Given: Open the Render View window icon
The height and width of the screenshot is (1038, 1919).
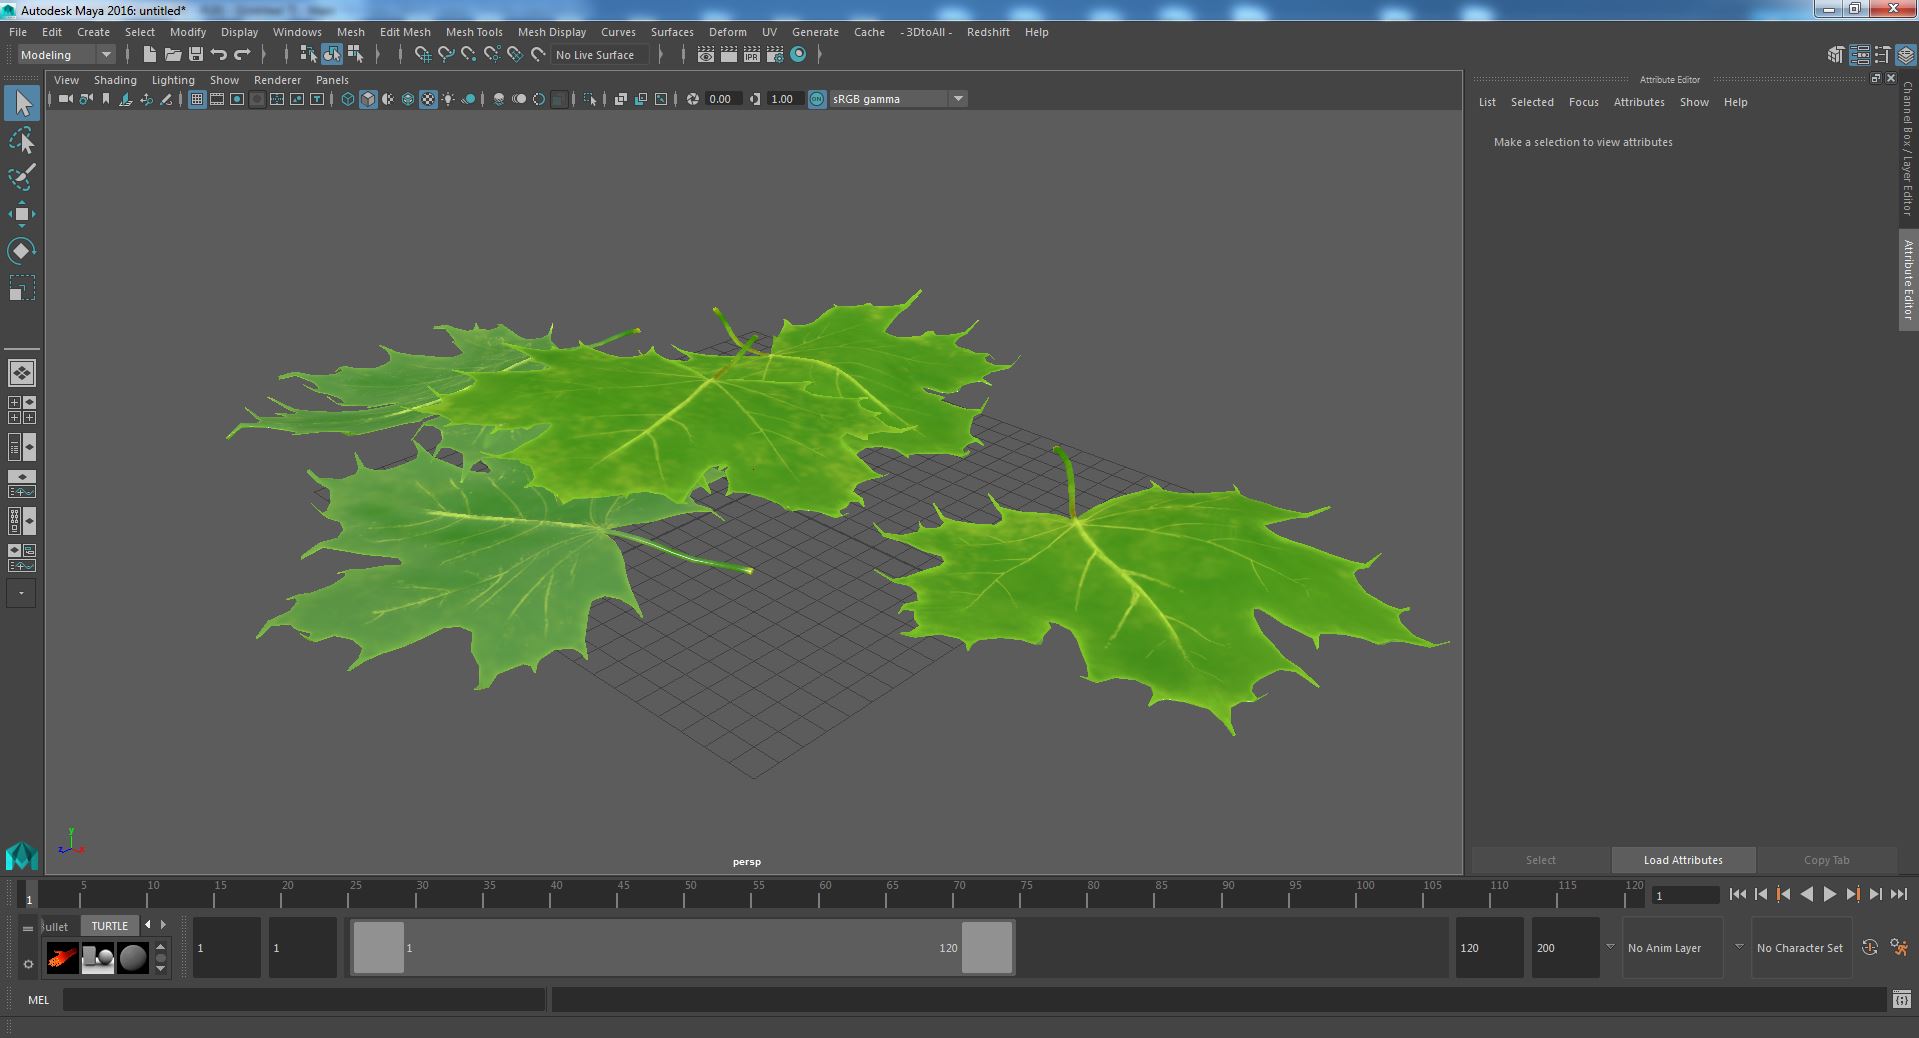Looking at the screenshot, I should click(x=706, y=55).
